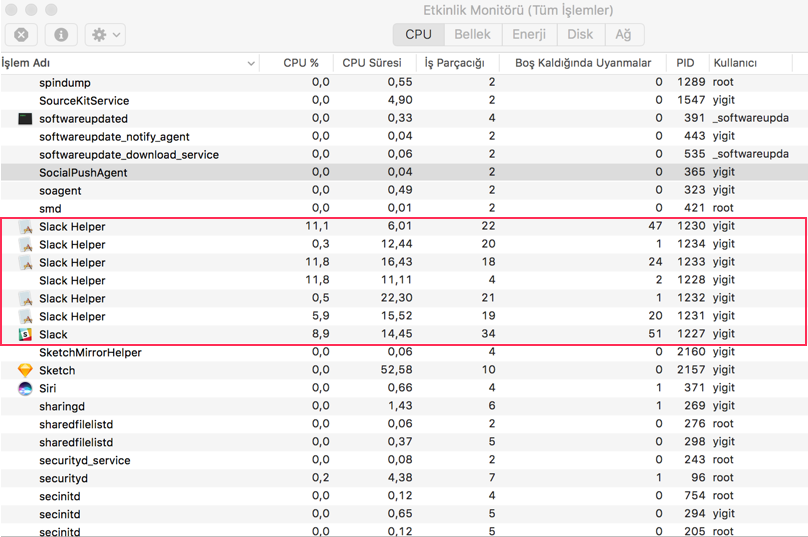Click the Slack app icon in process list
The image size is (808, 537).
25,334
